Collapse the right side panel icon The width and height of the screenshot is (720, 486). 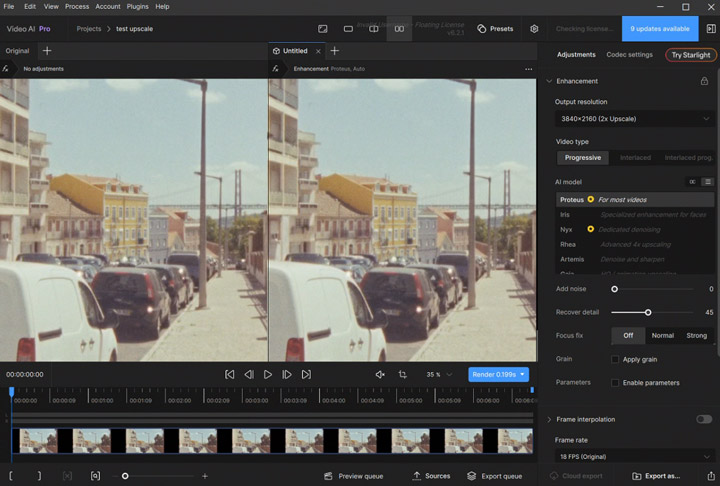[x=711, y=29]
